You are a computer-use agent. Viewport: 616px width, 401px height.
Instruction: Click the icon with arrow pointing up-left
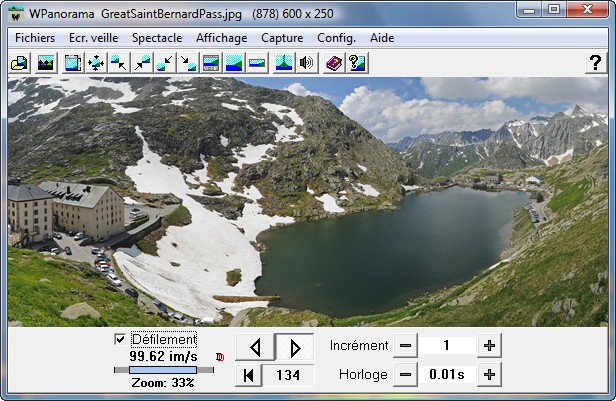click(119, 63)
